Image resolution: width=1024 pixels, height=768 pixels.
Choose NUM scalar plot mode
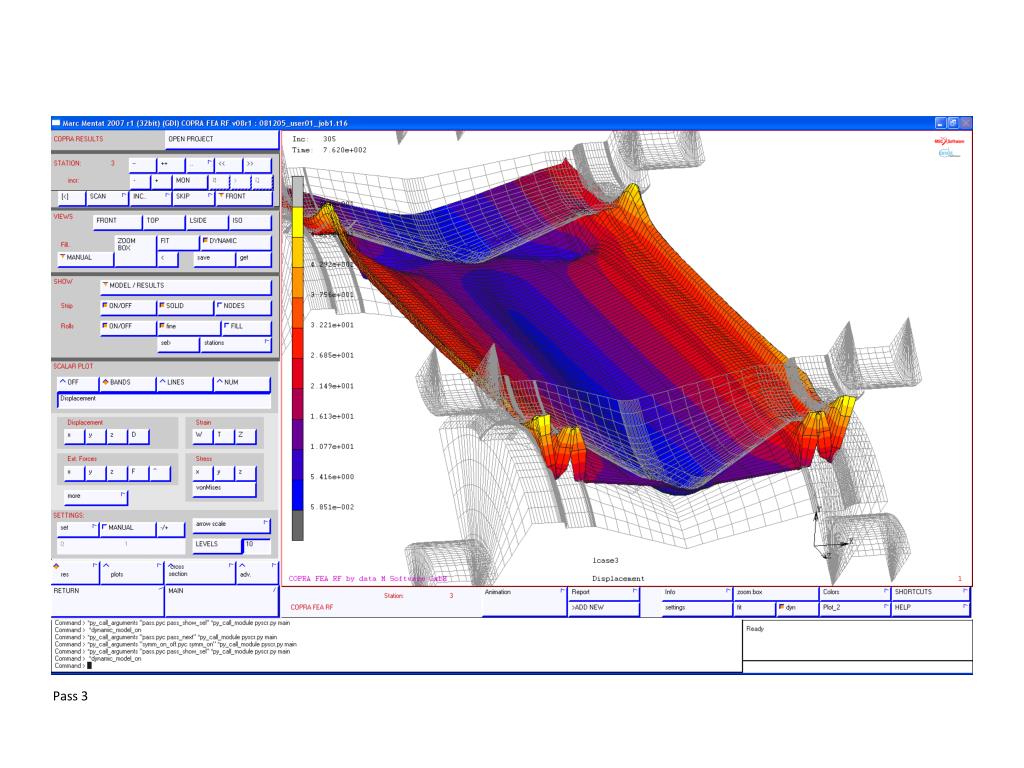pyautogui.click(x=242, y=383)
